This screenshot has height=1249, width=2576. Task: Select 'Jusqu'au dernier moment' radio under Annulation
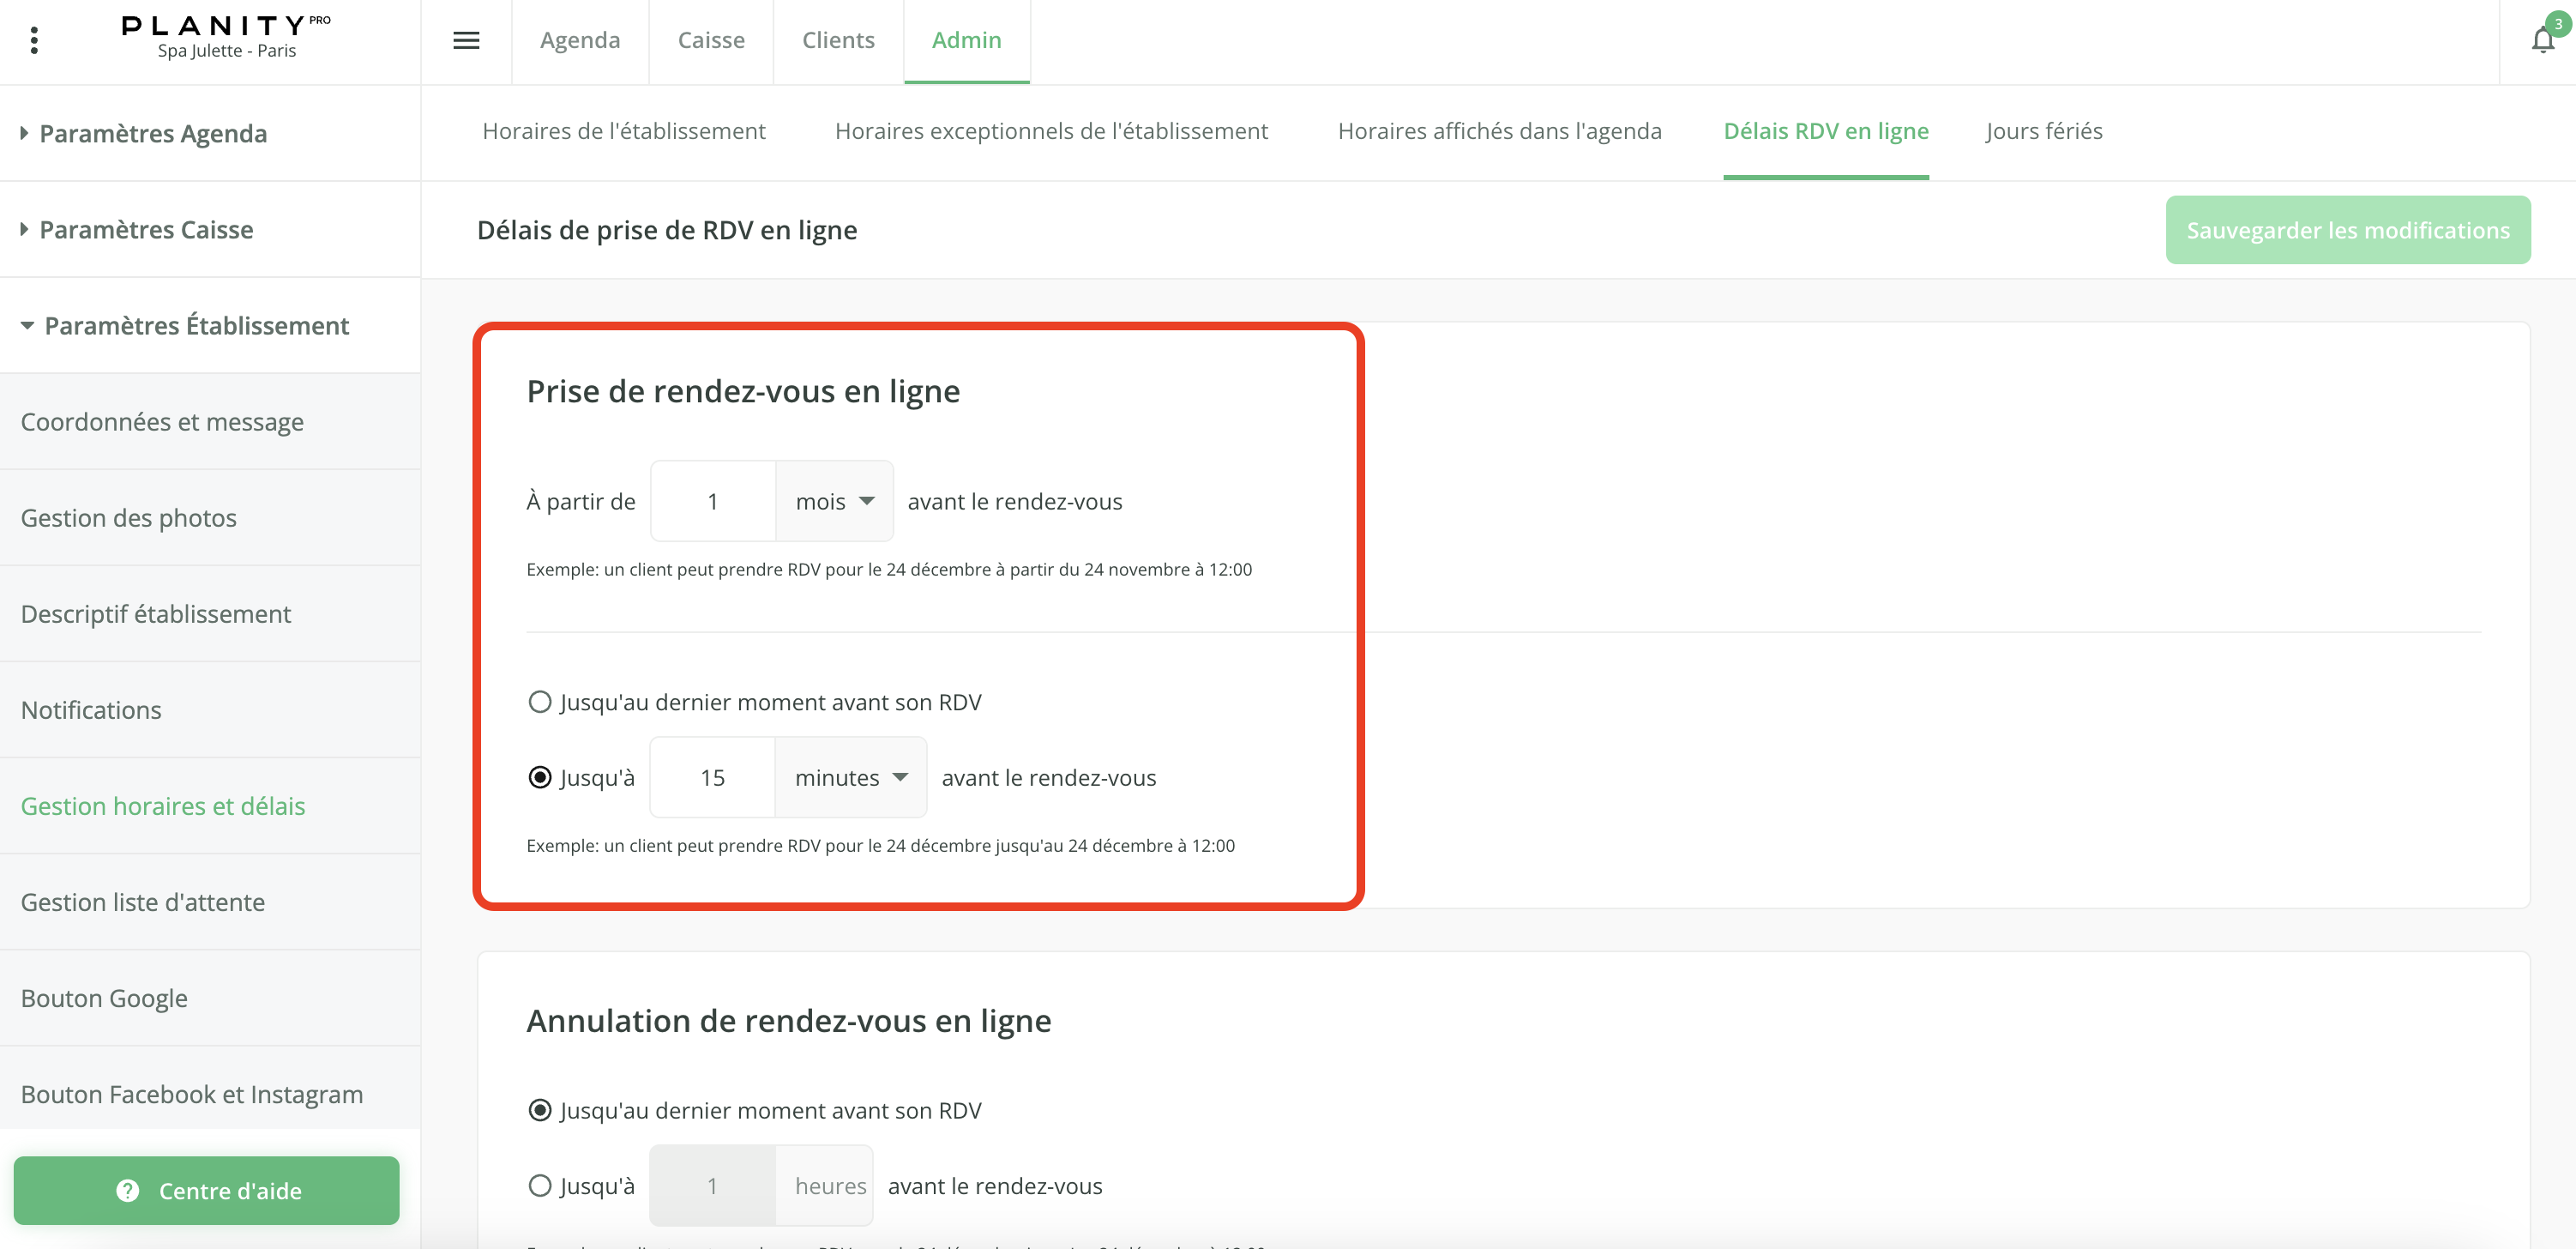click(x=540, y=1110)
